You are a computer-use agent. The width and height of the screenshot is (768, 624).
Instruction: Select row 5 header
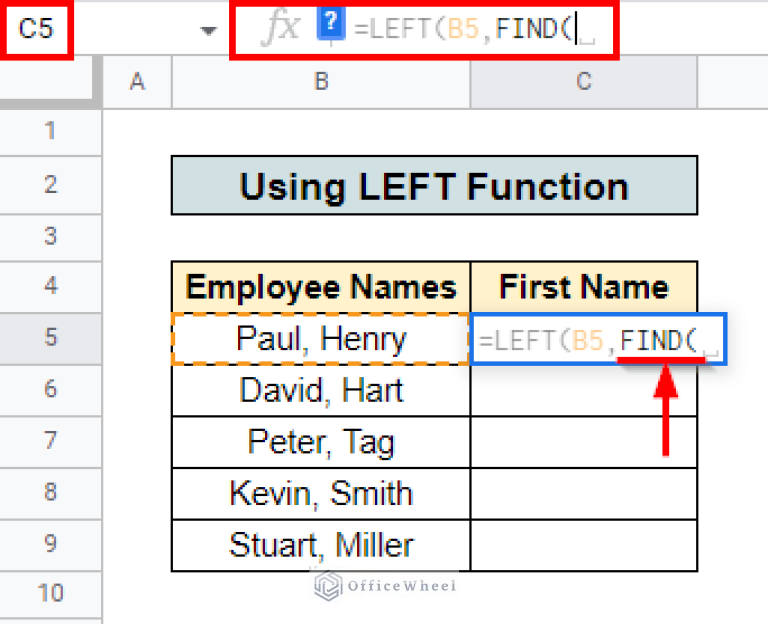click(51, 338)
